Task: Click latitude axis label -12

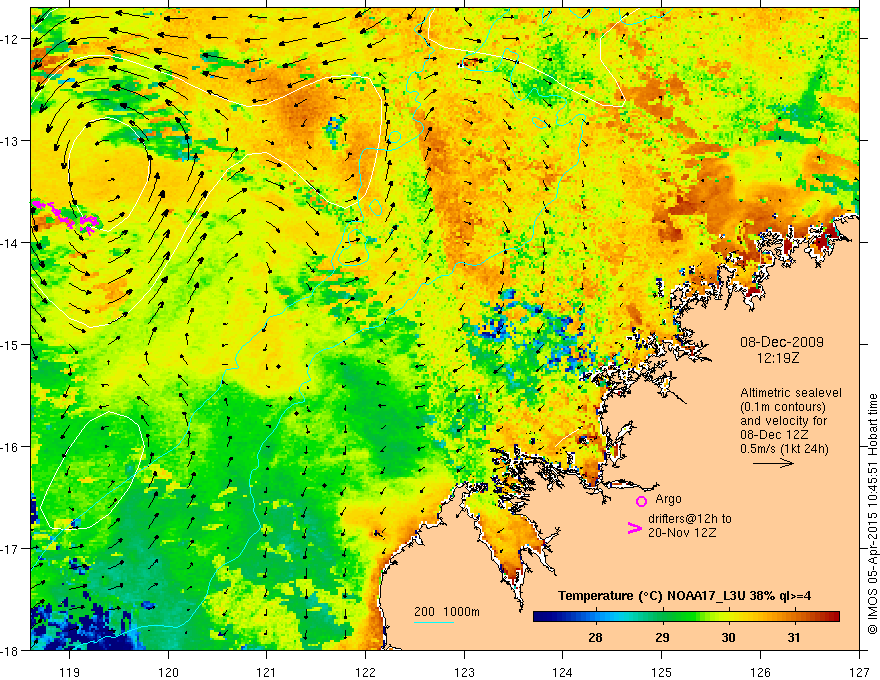Action: point(11,39)
